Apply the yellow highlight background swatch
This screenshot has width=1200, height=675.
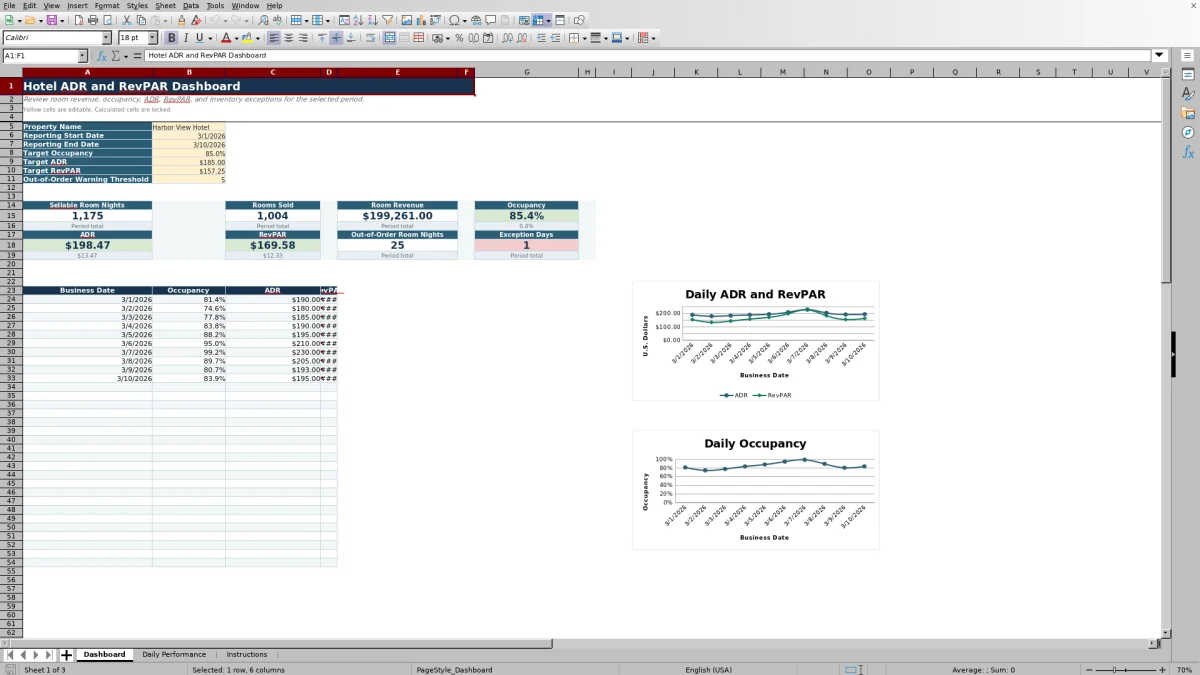tap(247, 38)
